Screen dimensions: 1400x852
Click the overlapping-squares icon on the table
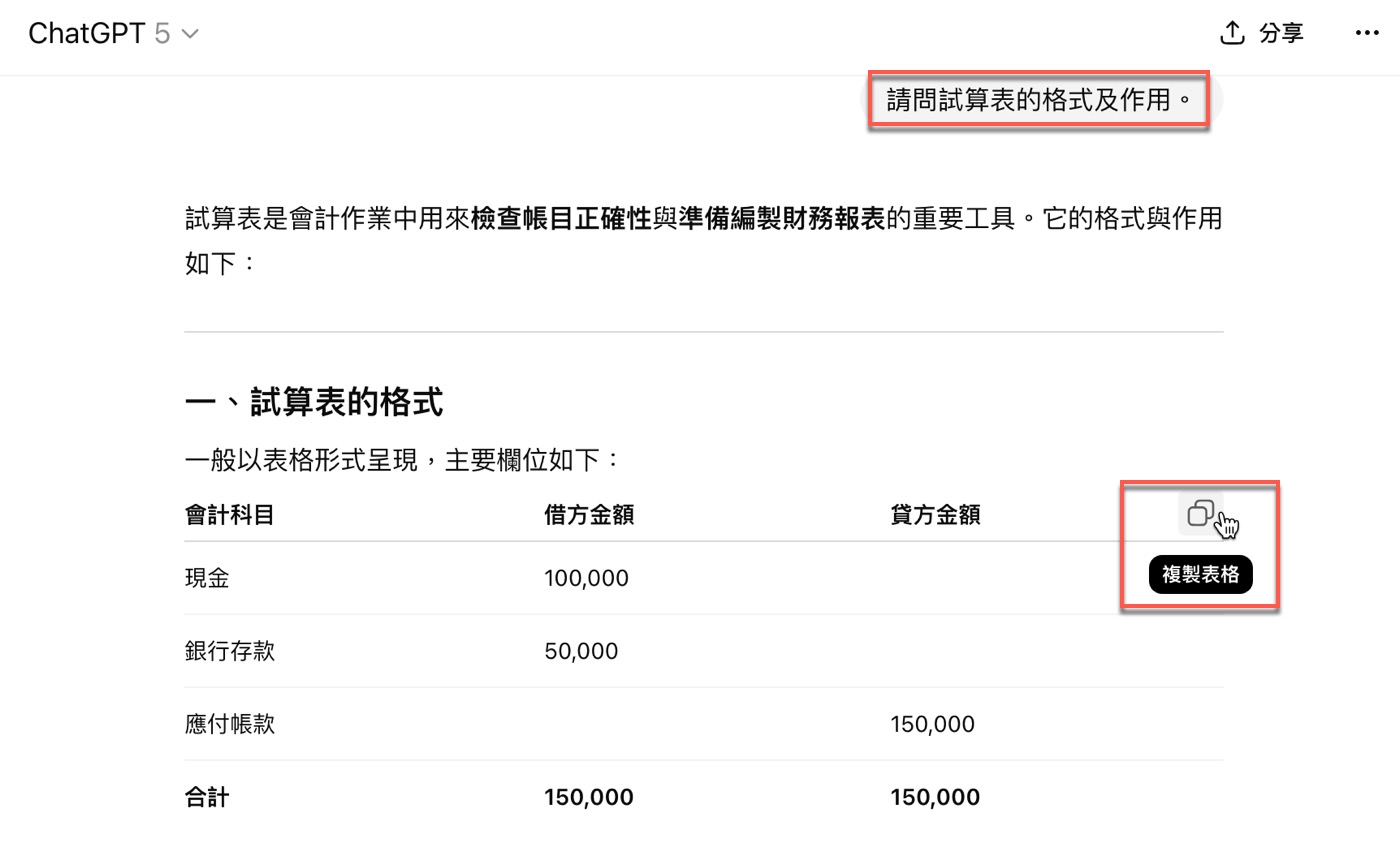click(1201, 512)
